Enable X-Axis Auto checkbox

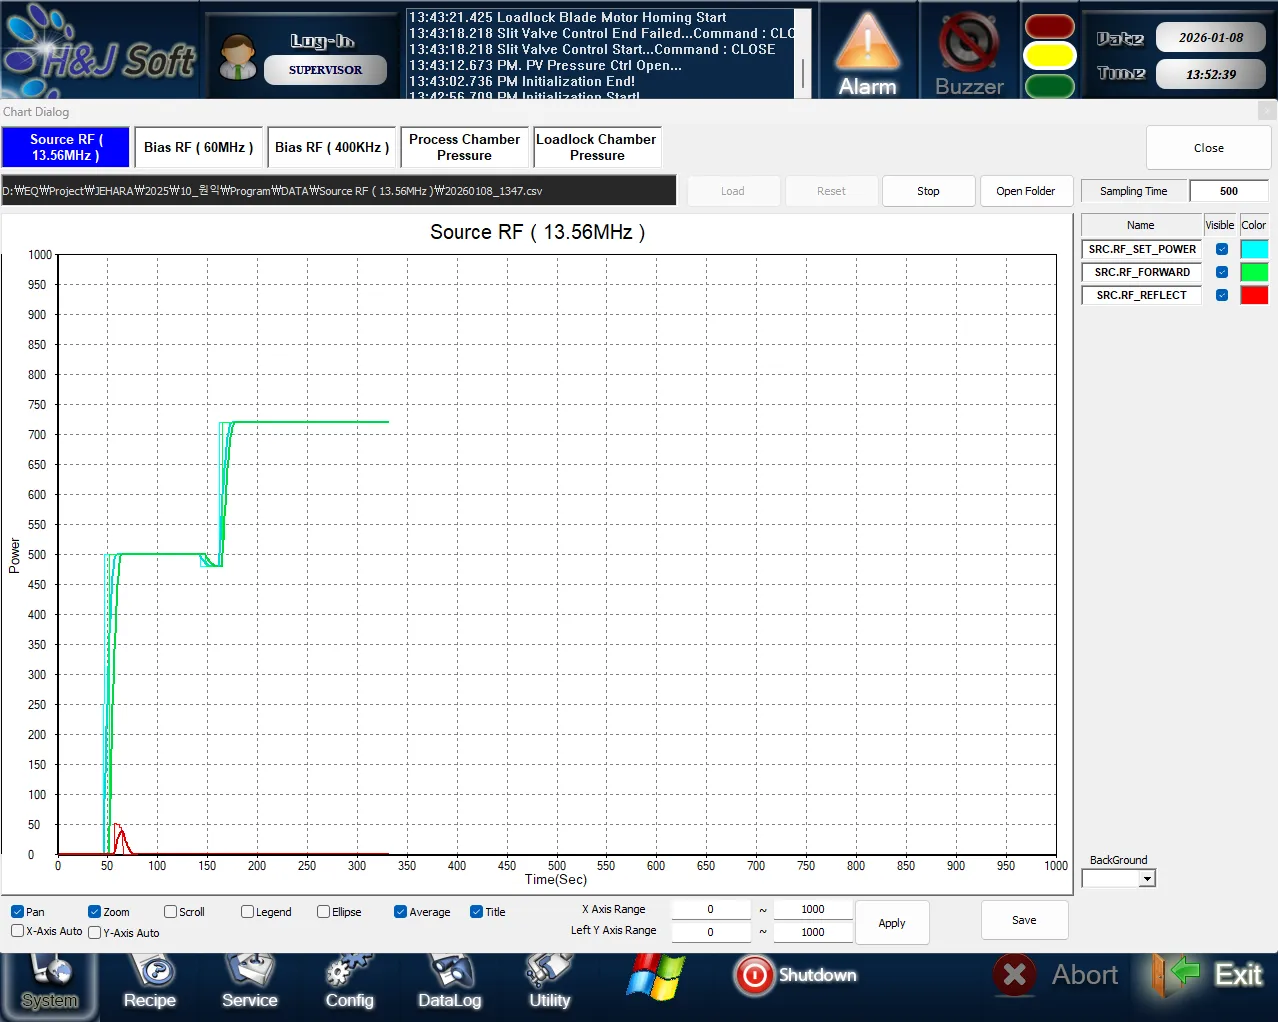(17, 931)
